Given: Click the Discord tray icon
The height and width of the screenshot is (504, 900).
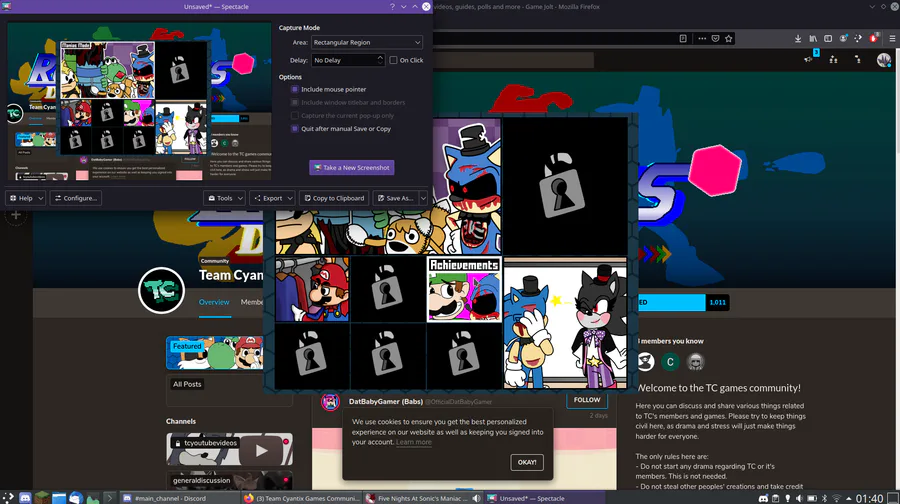Looking at the screenshot, I should tap(763, 498).
